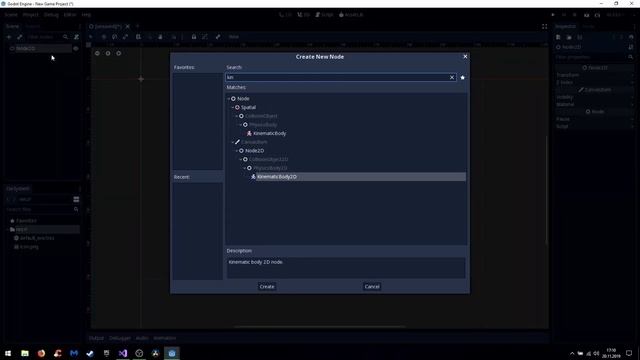Collapse the CollisionObject2D branch
640x360 pixels.
click(241, 159)
